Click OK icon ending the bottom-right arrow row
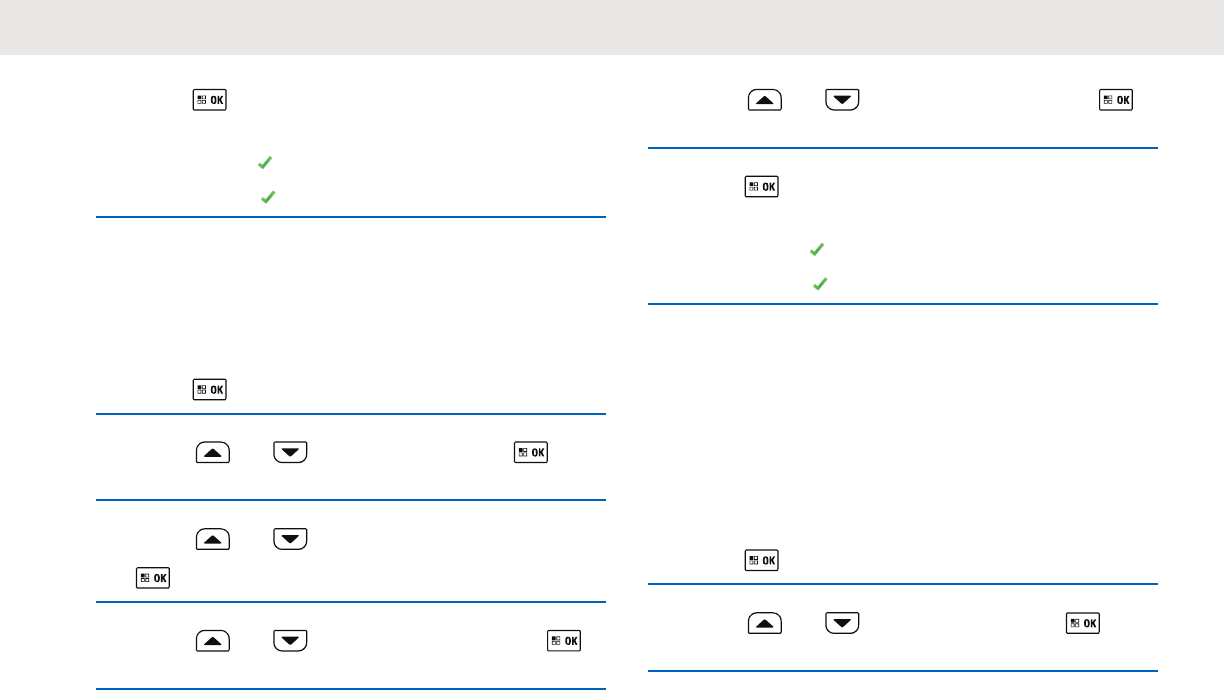Viewport: 1224px width, 690px height. [1084, 622]
